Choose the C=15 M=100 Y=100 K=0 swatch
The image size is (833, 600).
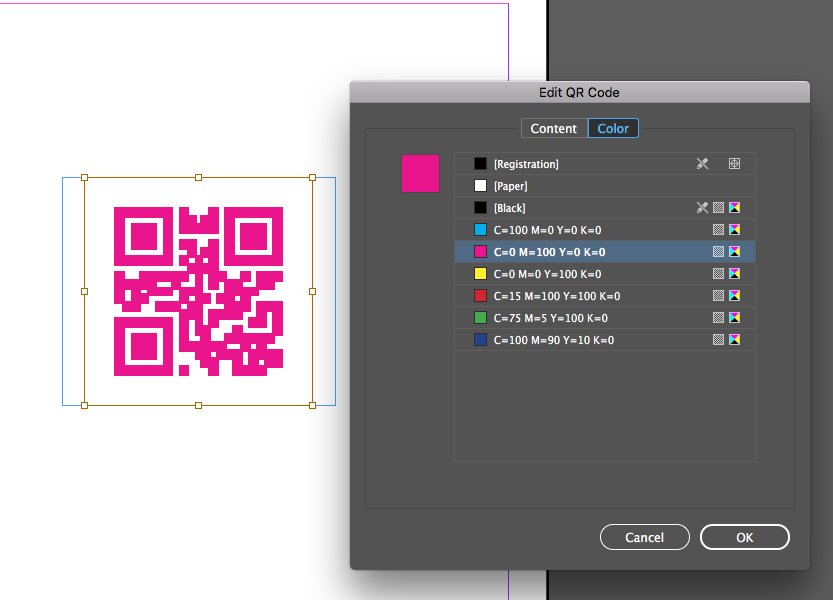point(605,295)
